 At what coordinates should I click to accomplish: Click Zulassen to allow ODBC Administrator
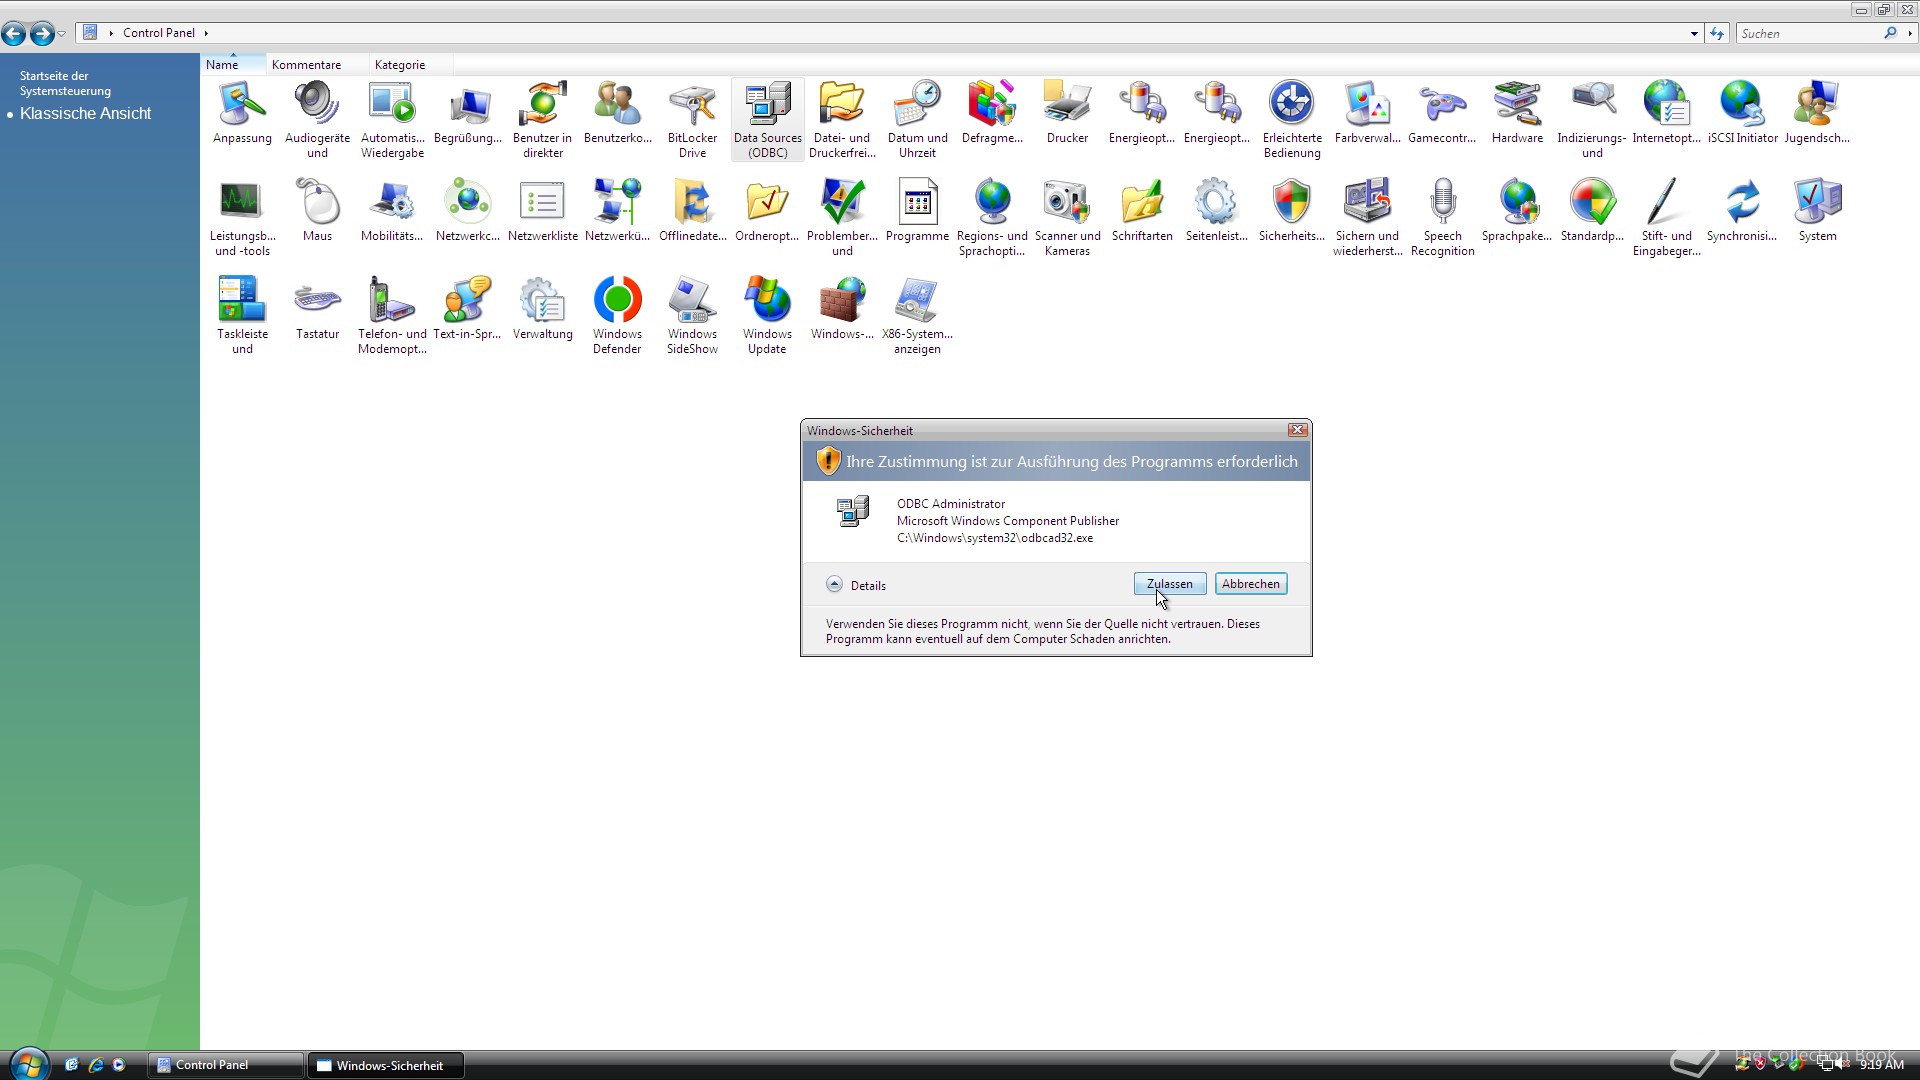point(1169,584)
